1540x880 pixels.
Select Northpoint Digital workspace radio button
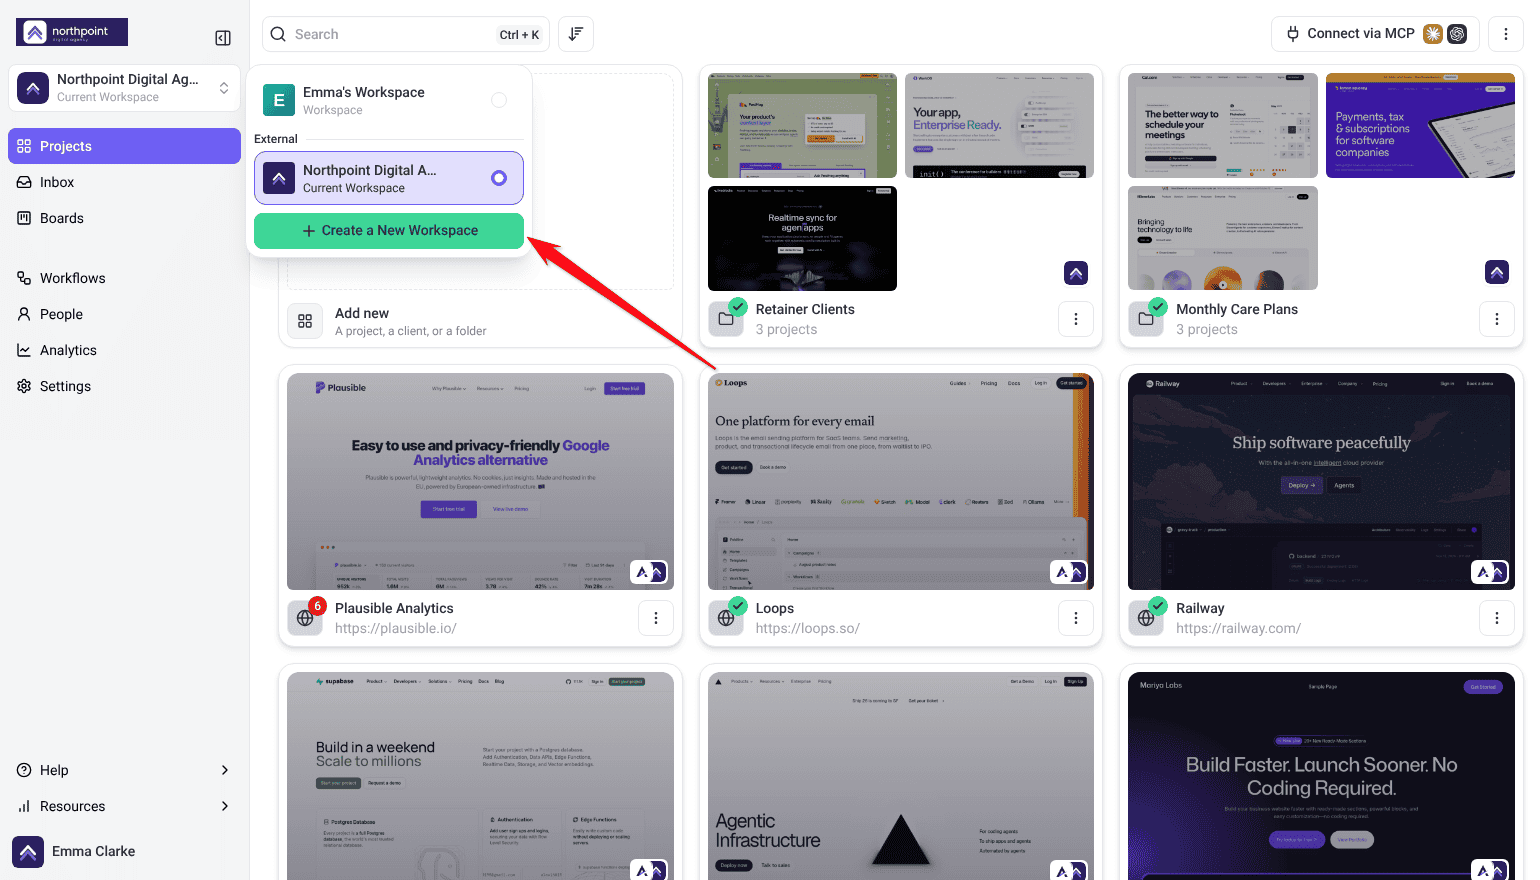499,178
